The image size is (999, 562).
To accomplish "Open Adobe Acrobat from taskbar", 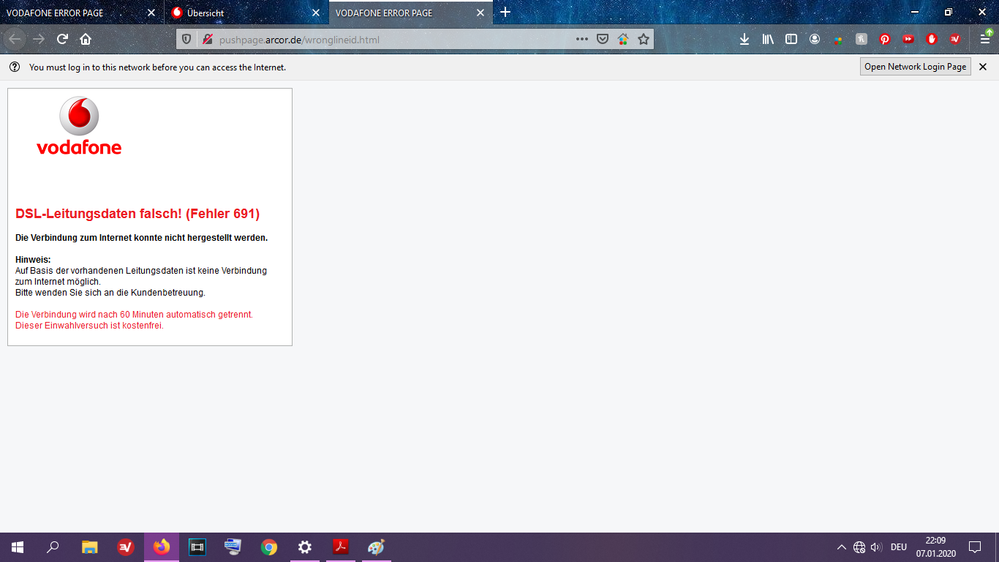I will coord(340,547).
